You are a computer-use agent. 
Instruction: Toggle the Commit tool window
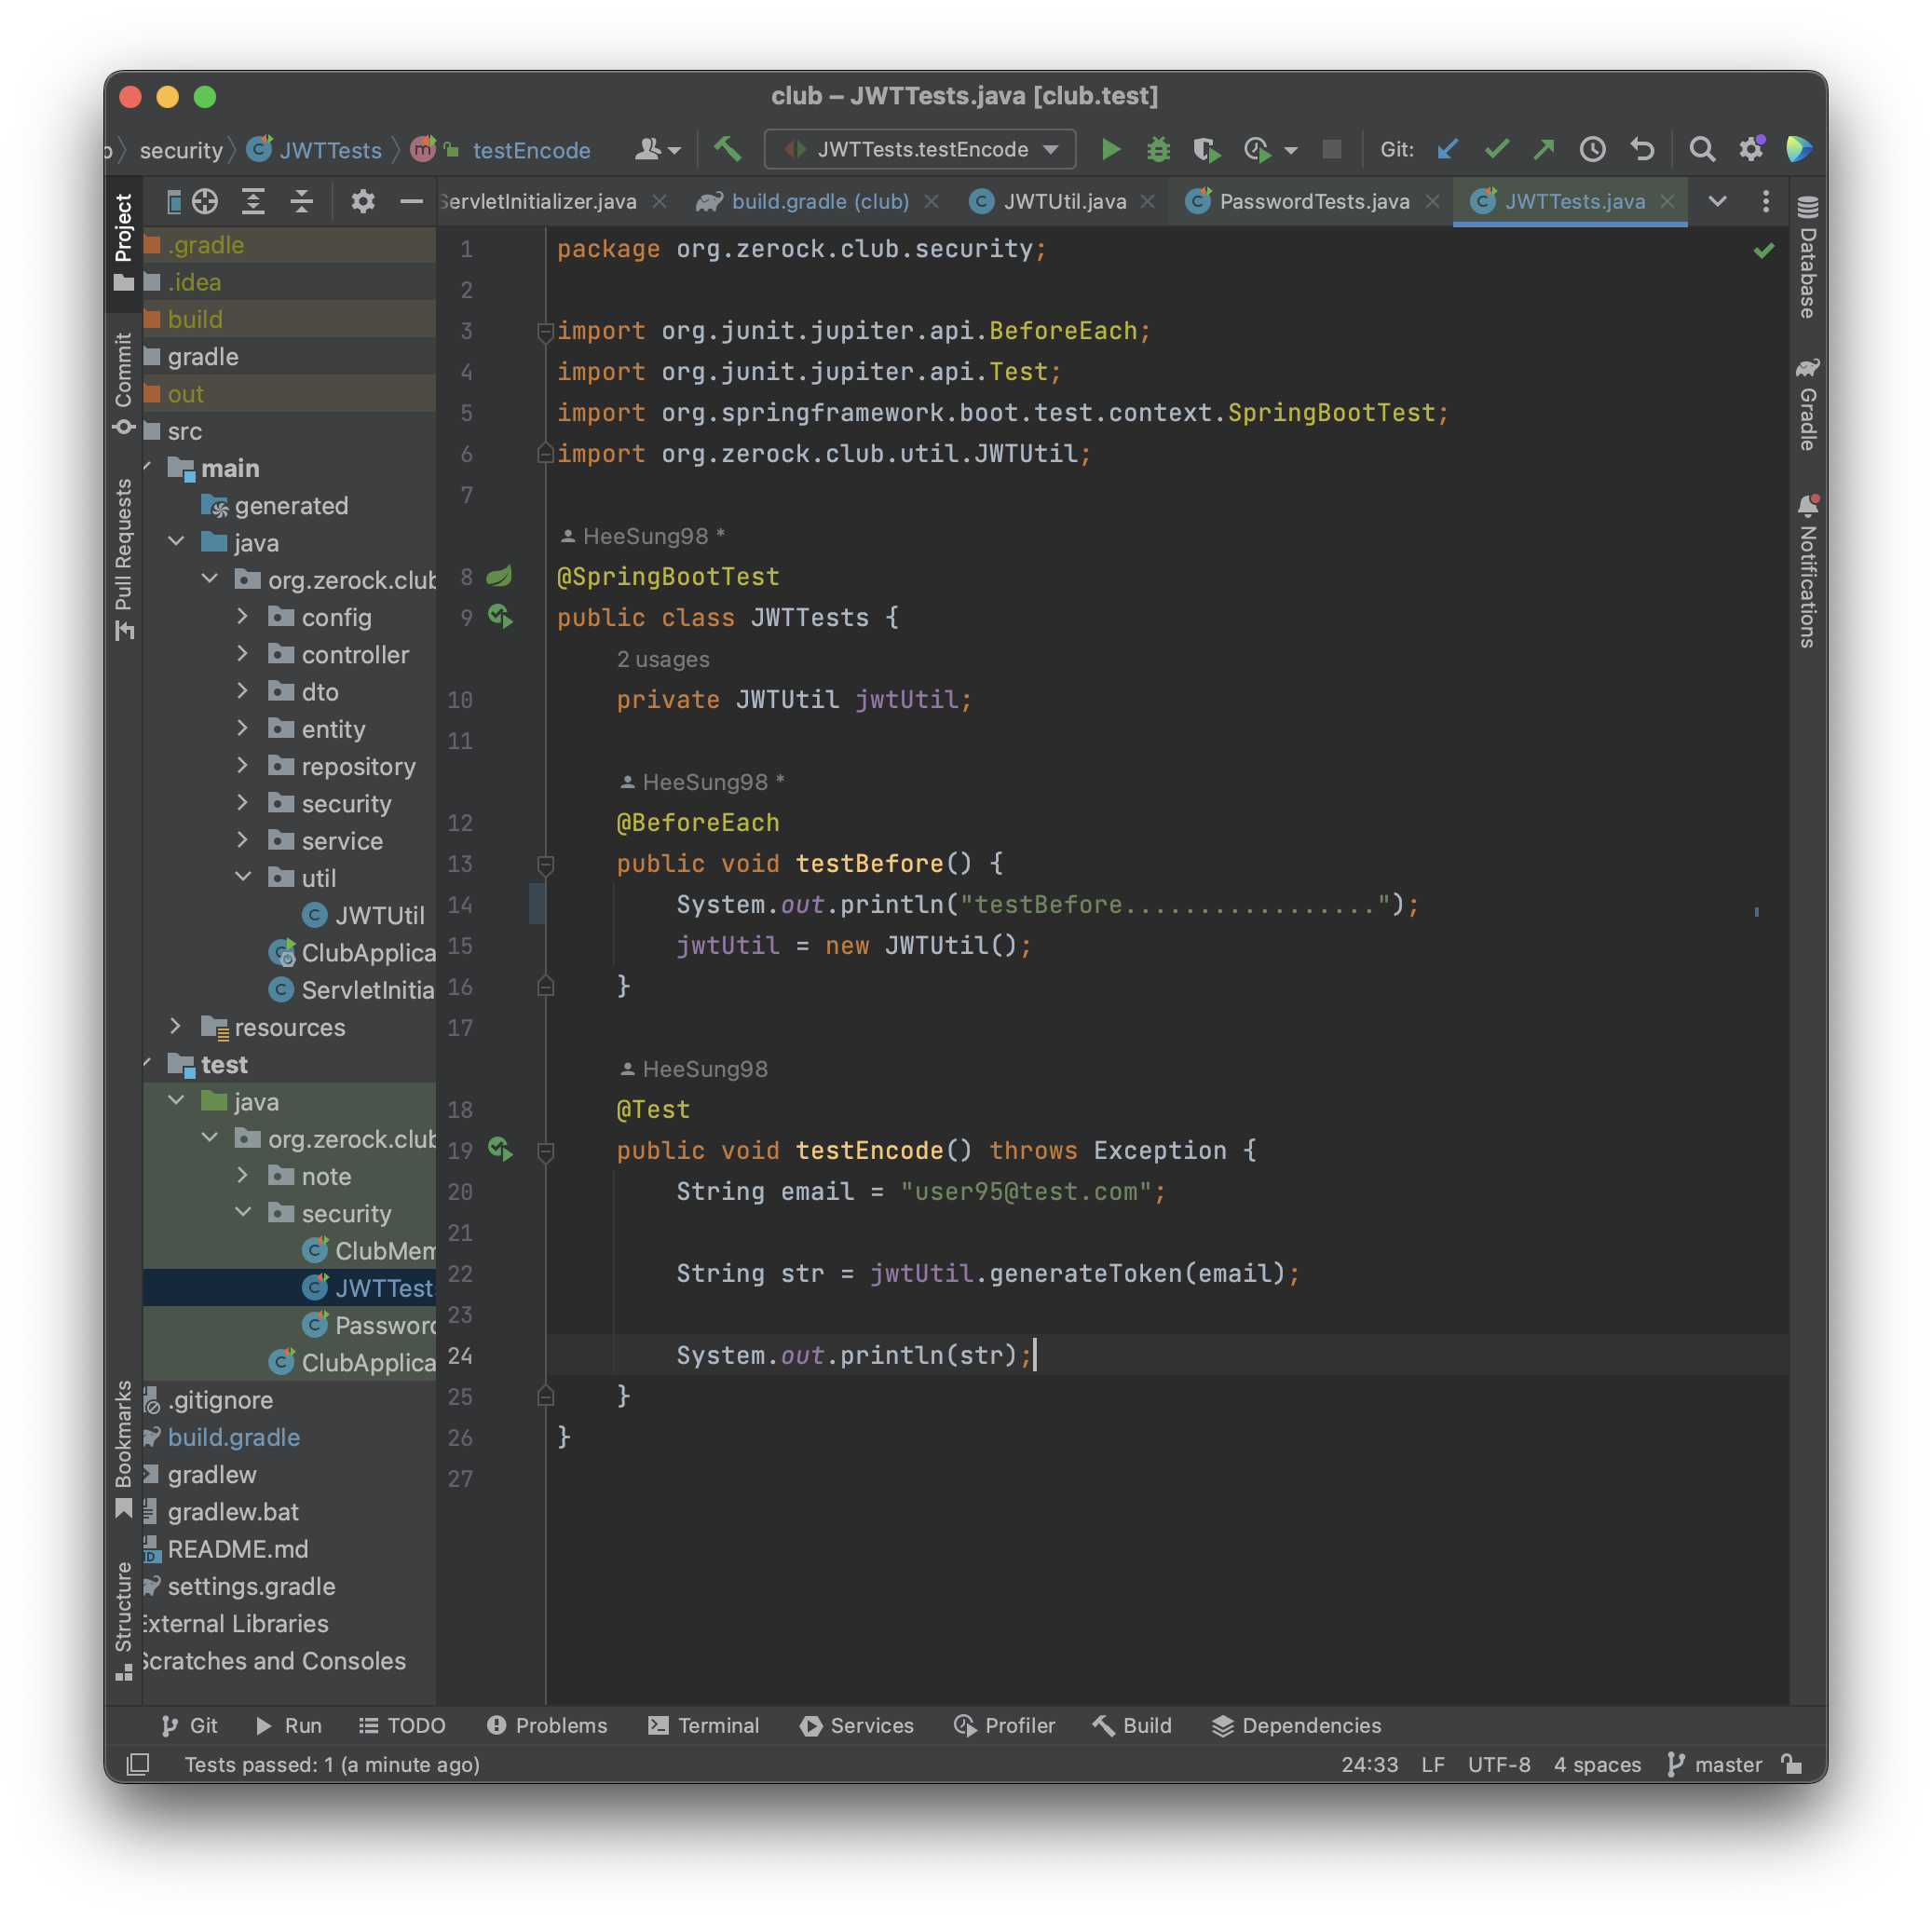[123, 384]
